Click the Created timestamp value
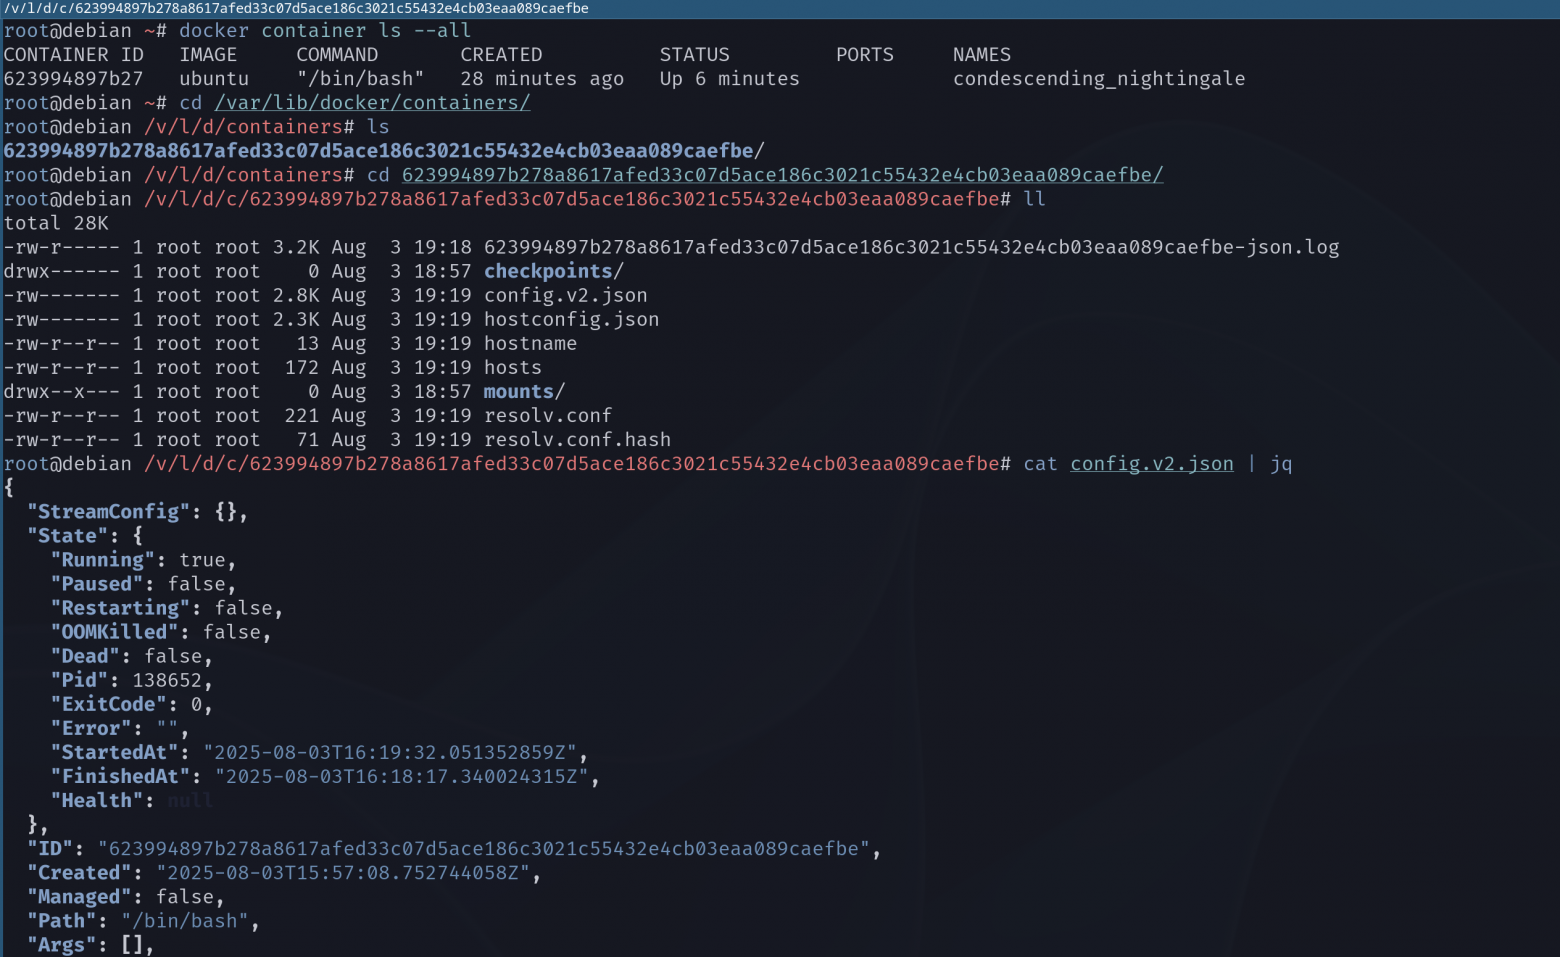This screenshot has width=1560, height=957. [343, 871]
